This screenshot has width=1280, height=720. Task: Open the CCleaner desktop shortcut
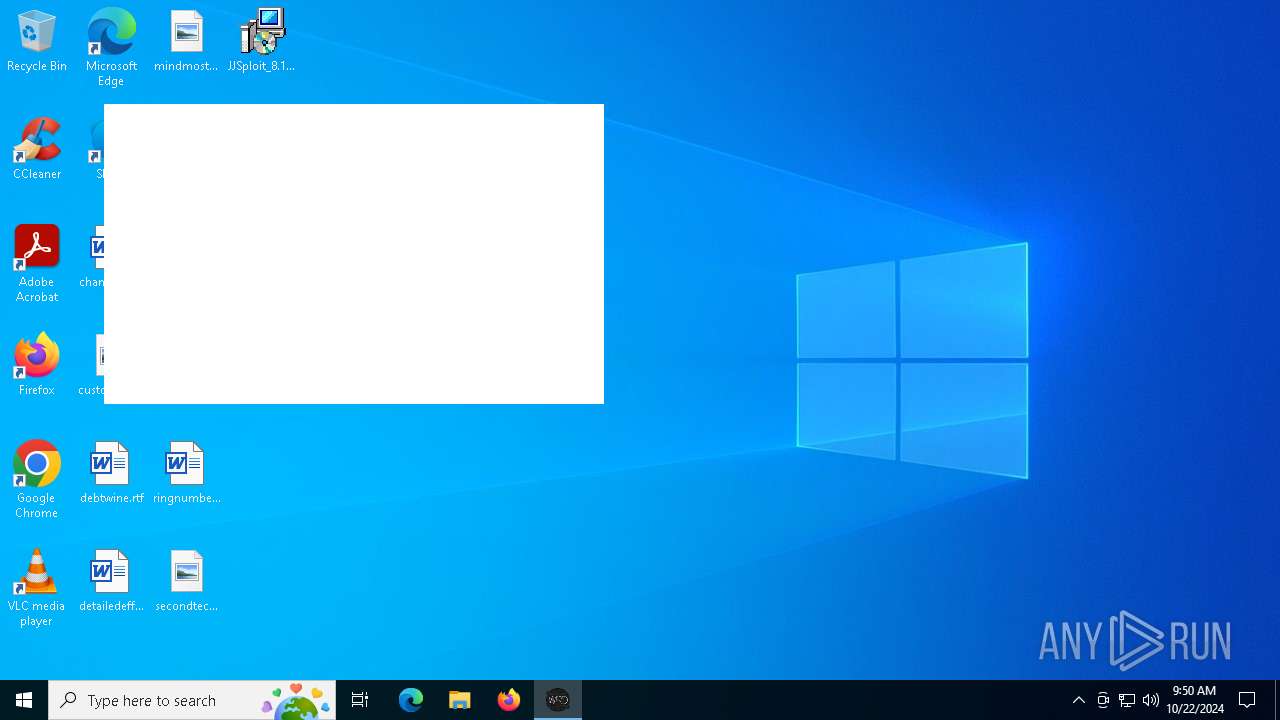click(x=37, y=150)
